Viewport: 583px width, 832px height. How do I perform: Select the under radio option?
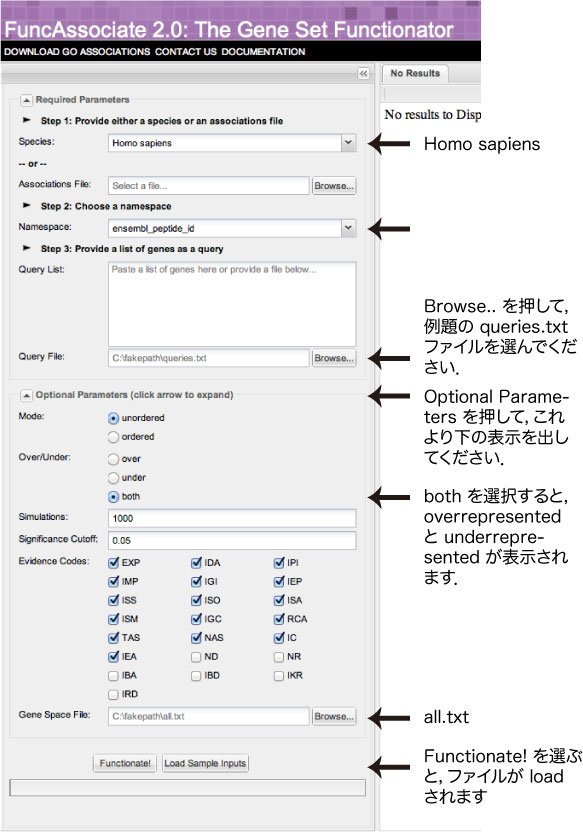coord(113,478)
